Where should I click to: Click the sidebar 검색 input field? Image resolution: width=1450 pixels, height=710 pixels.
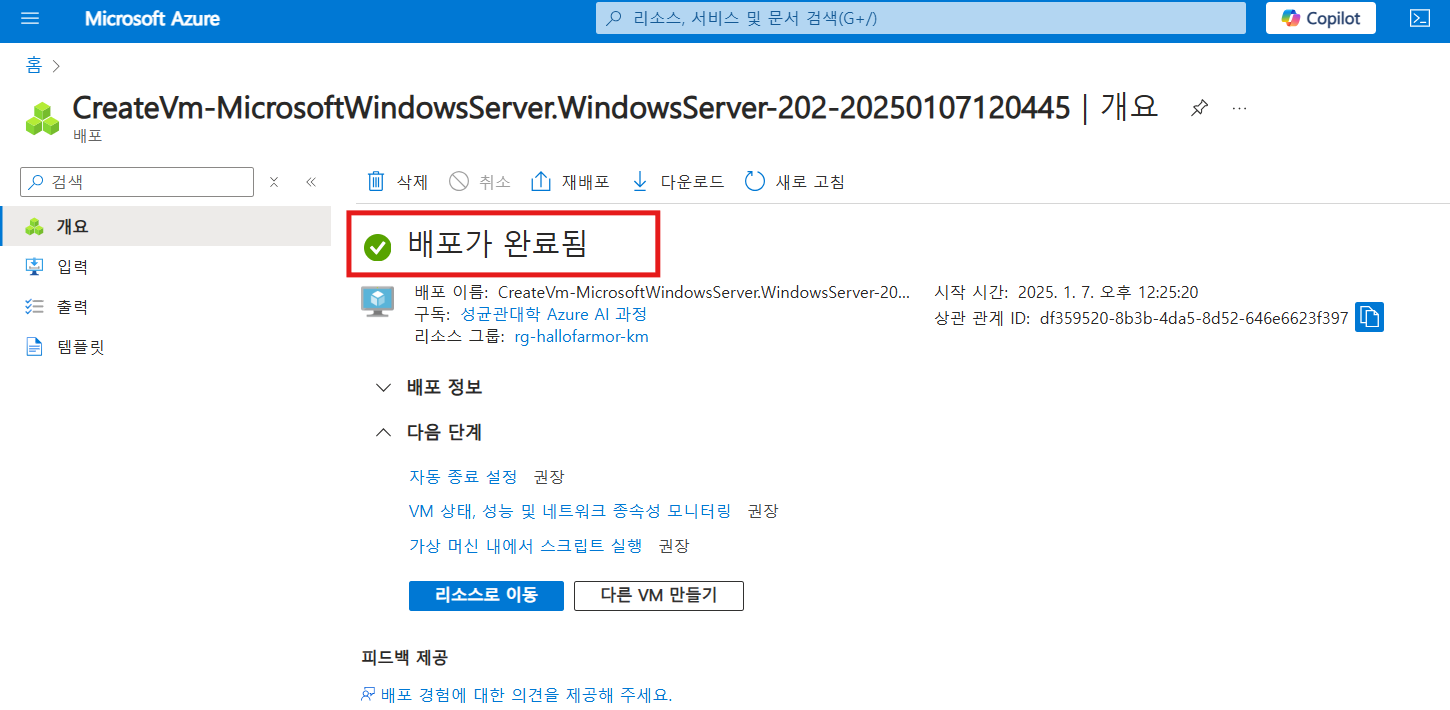point(137,182)
